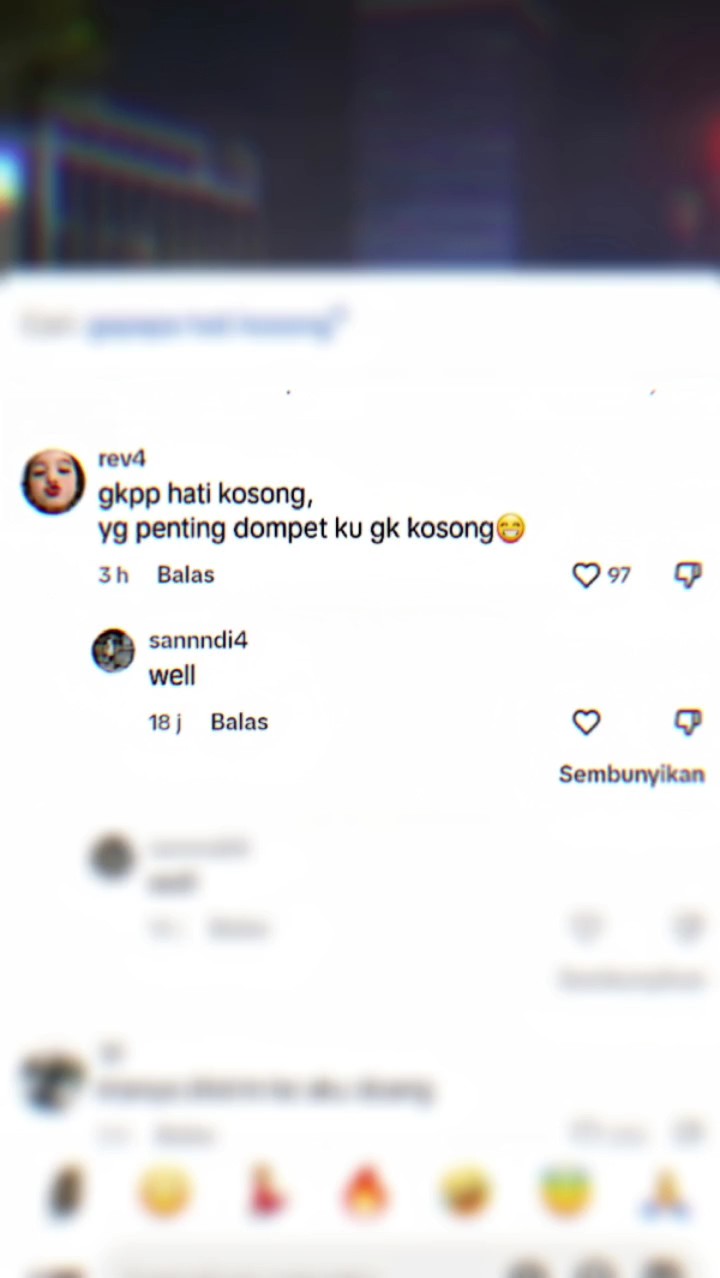Open rev4's profile picture
The width and height of the screenshot is (720, 1278).
click(x=53, y=482)
